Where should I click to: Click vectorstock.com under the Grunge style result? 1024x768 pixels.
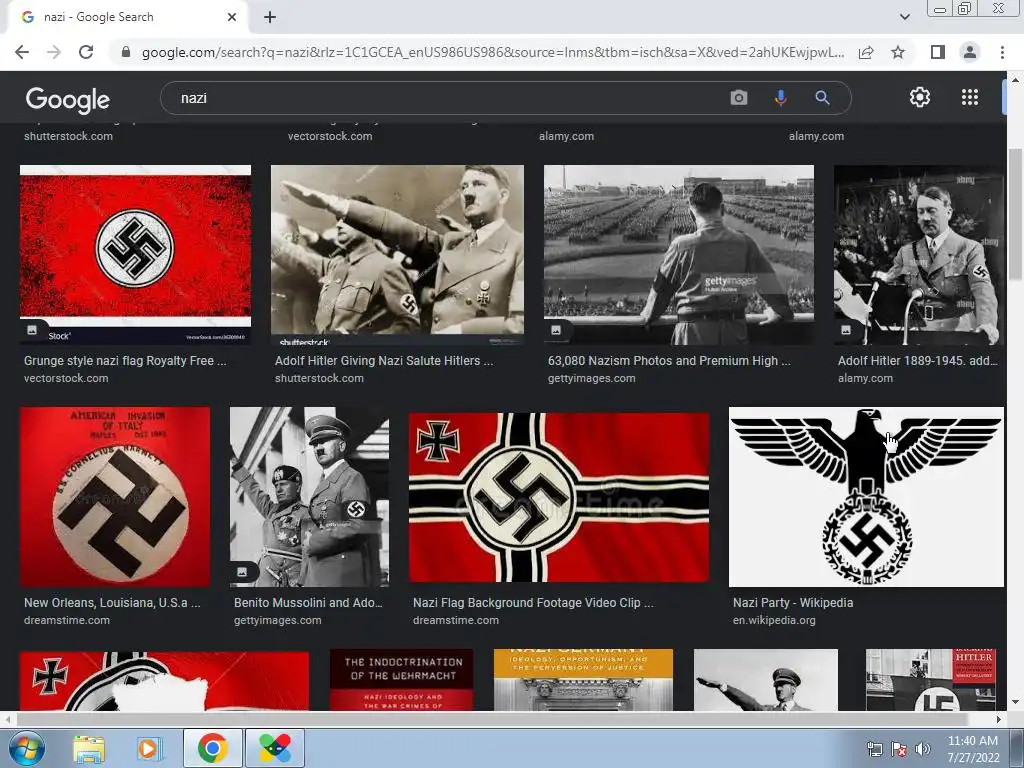click(x=66, y=378)
